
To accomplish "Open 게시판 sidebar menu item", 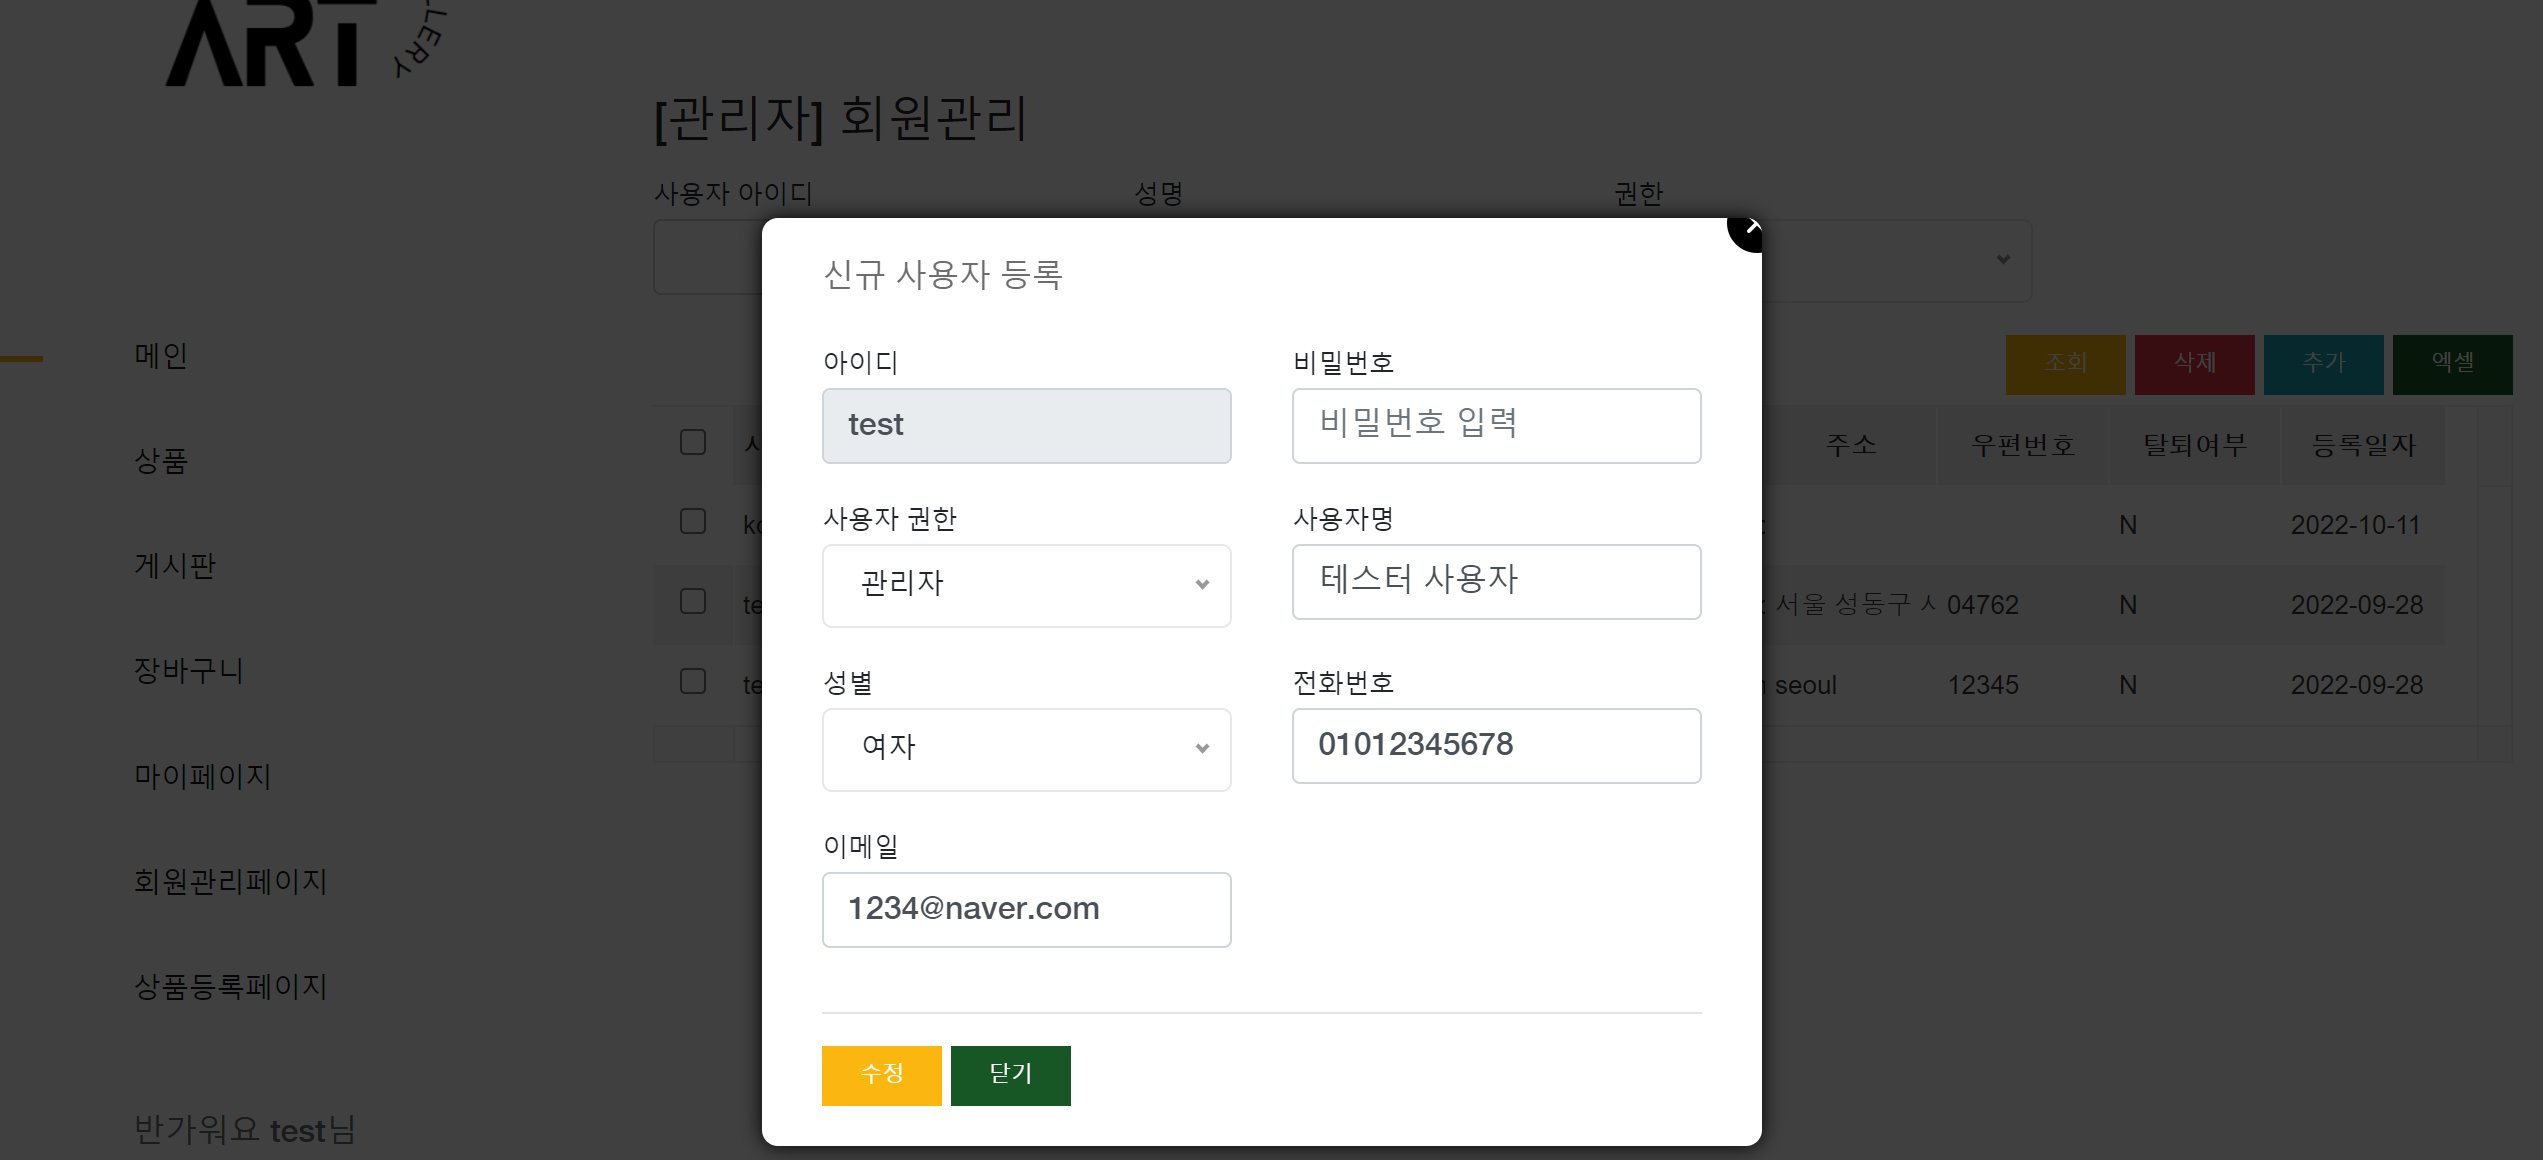I will tap(175, 566).
